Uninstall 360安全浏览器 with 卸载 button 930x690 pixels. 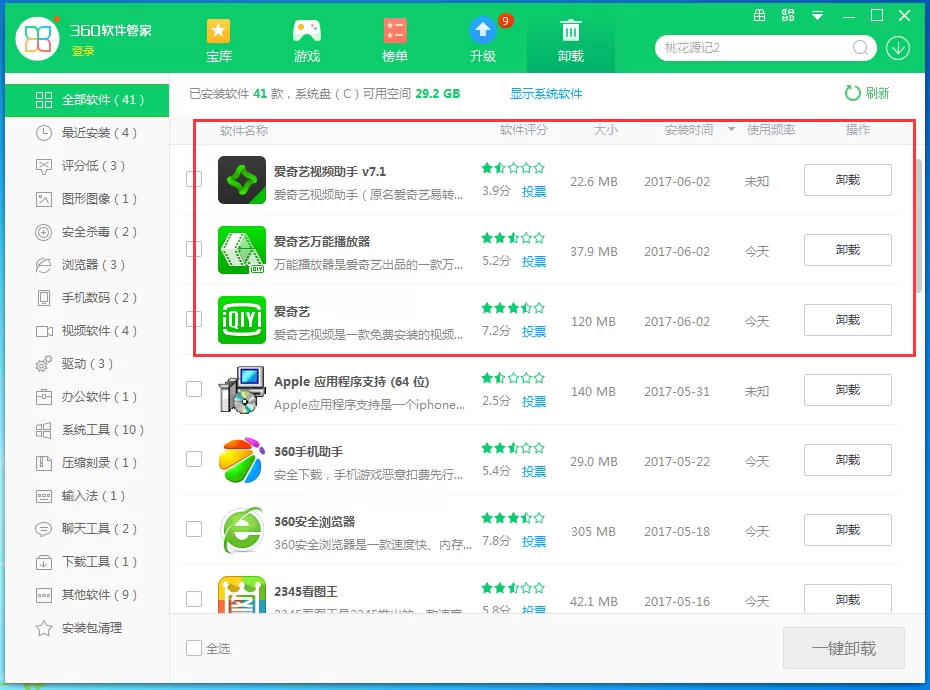848,530
